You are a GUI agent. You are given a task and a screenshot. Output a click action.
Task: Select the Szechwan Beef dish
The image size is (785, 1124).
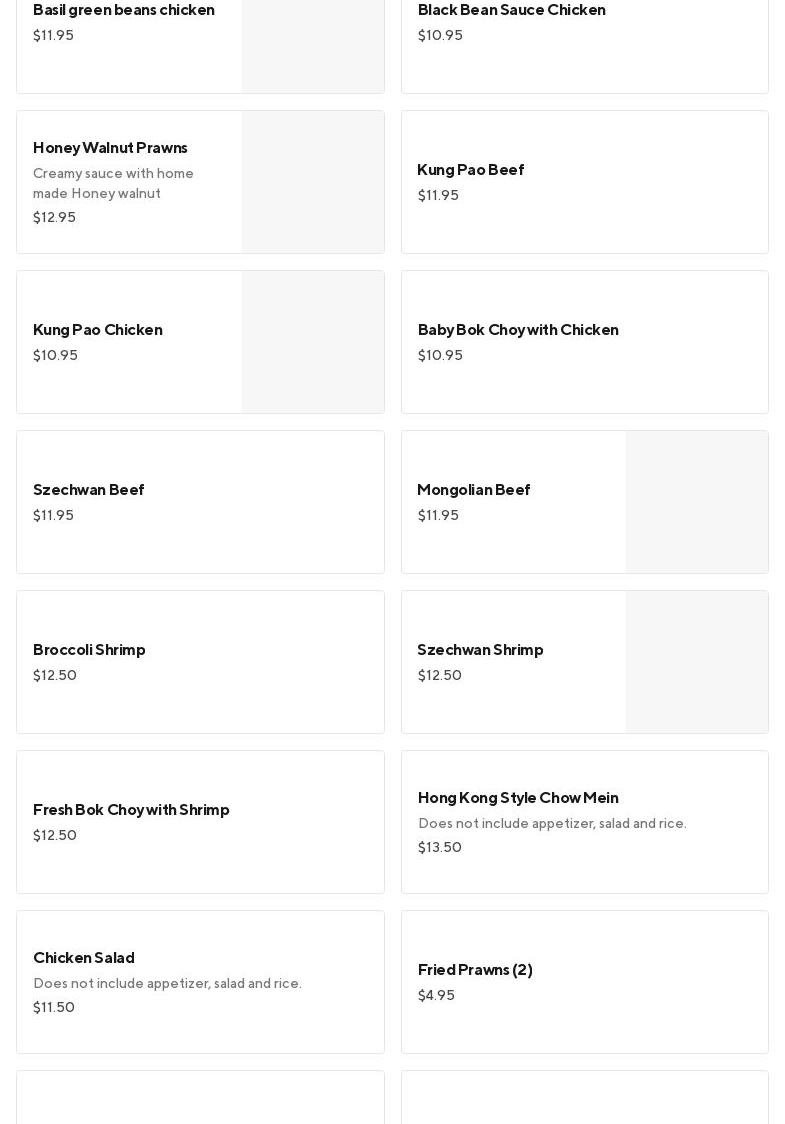pos(89,490)
